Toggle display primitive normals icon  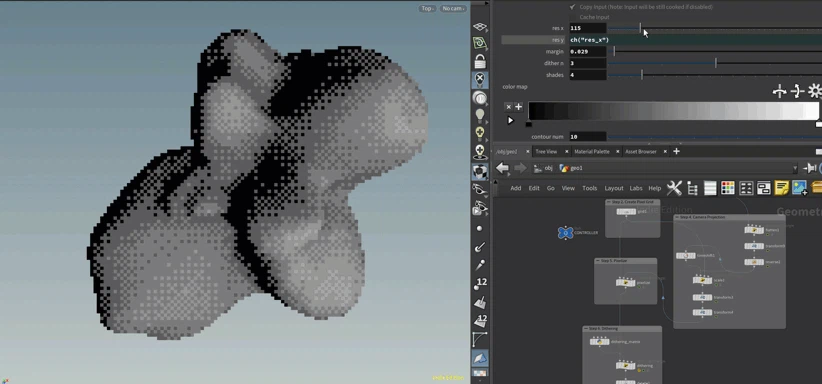(x=480, y=303)
